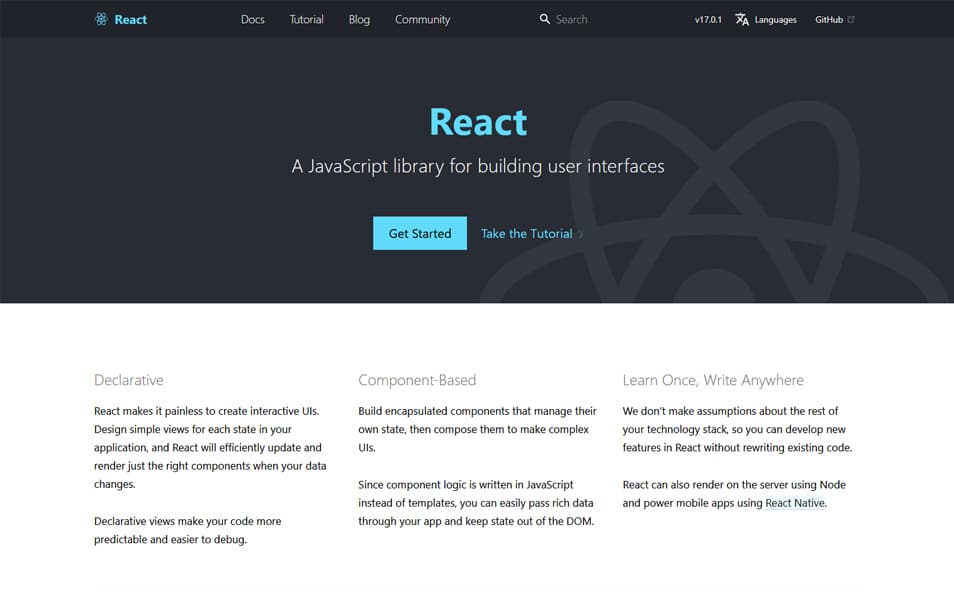Click the paragraph starting 'Build encapsulated components'

477,429
